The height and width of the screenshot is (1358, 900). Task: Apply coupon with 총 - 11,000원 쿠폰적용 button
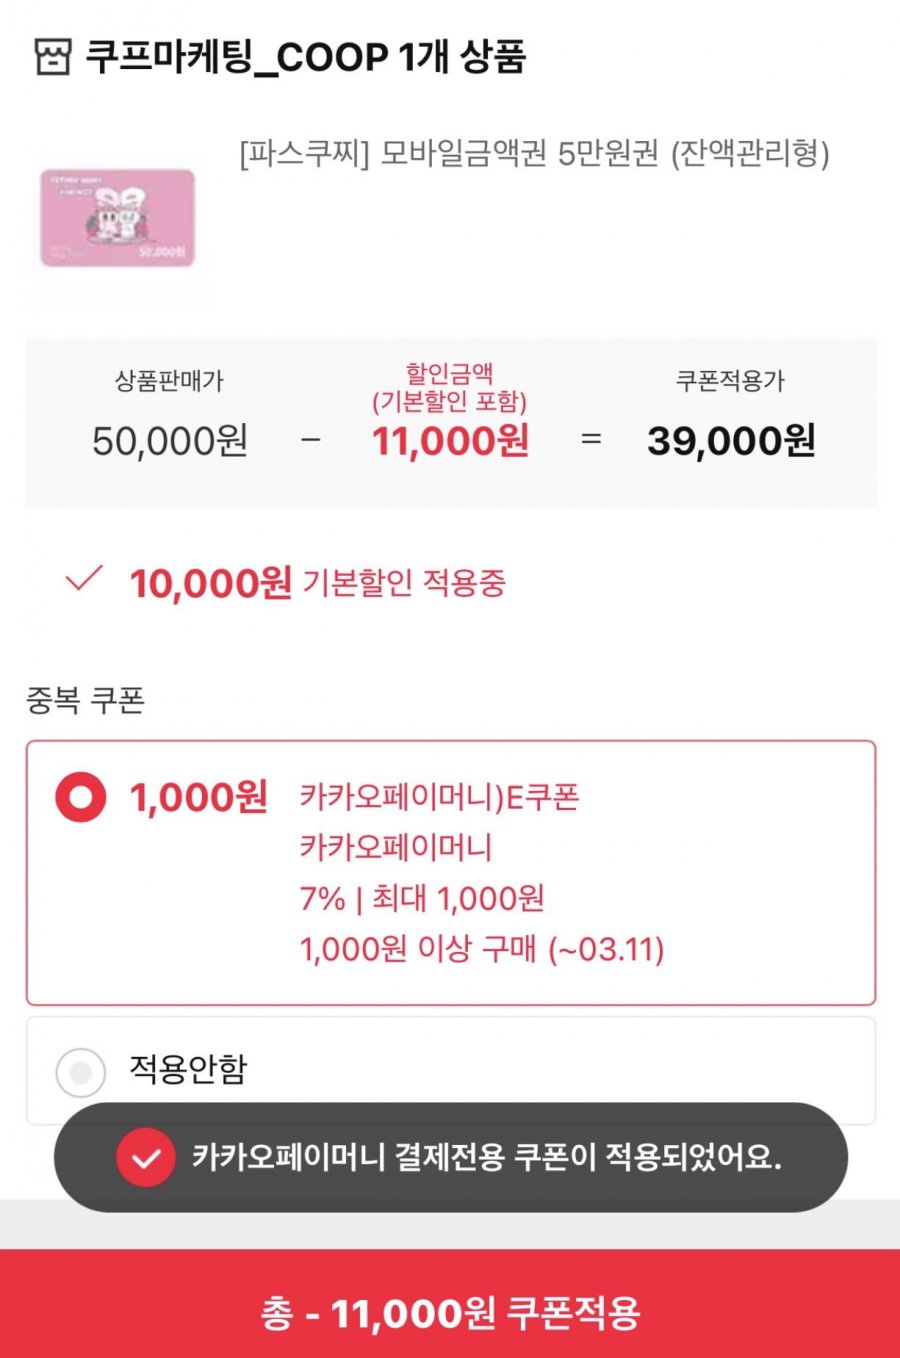pos(450,1312)
